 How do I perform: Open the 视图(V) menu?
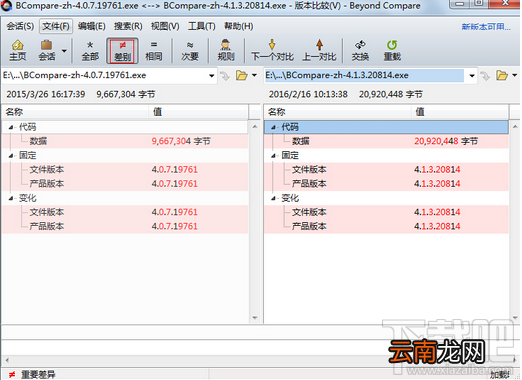(x=165, y=26)
